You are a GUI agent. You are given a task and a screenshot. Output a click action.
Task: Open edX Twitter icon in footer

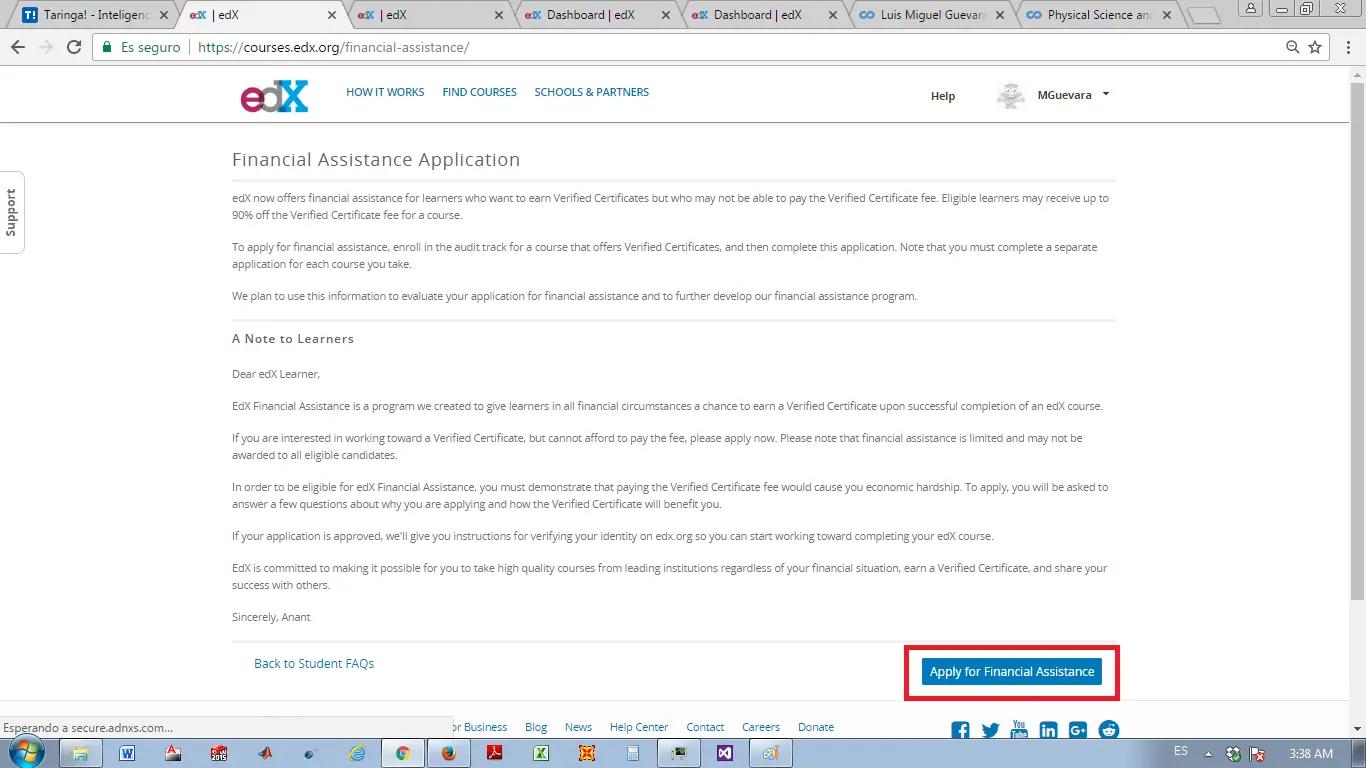click(x=990, y=730)
